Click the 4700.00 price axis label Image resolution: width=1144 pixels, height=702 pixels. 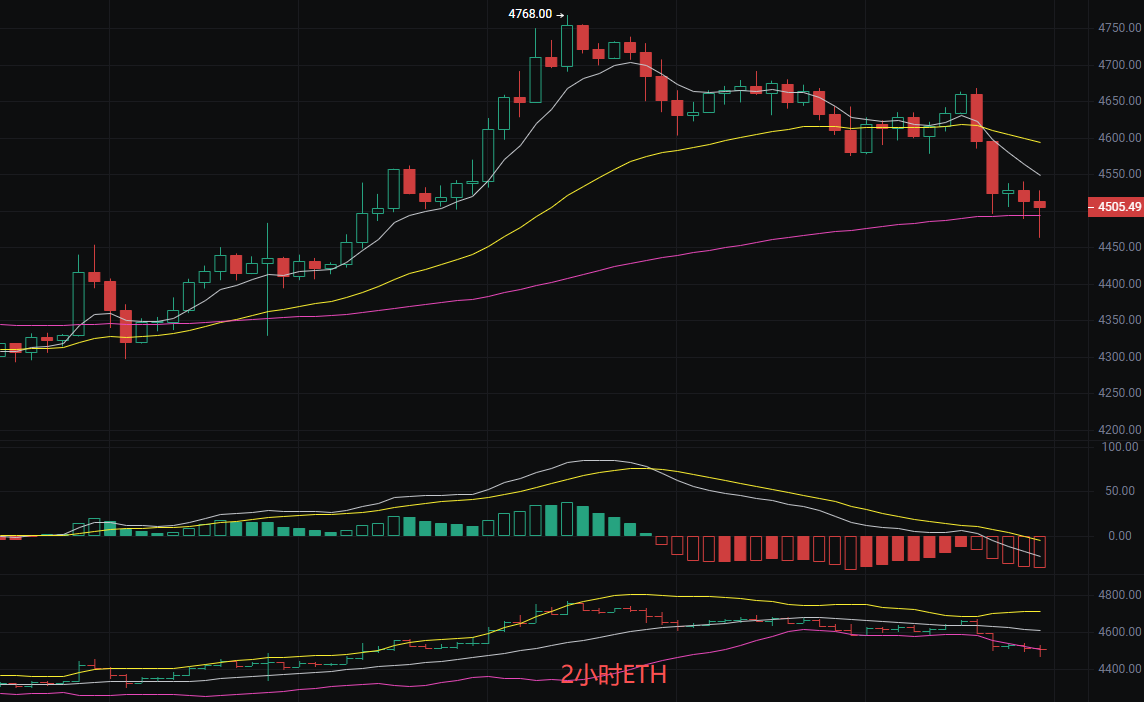tap(1120, 65)
